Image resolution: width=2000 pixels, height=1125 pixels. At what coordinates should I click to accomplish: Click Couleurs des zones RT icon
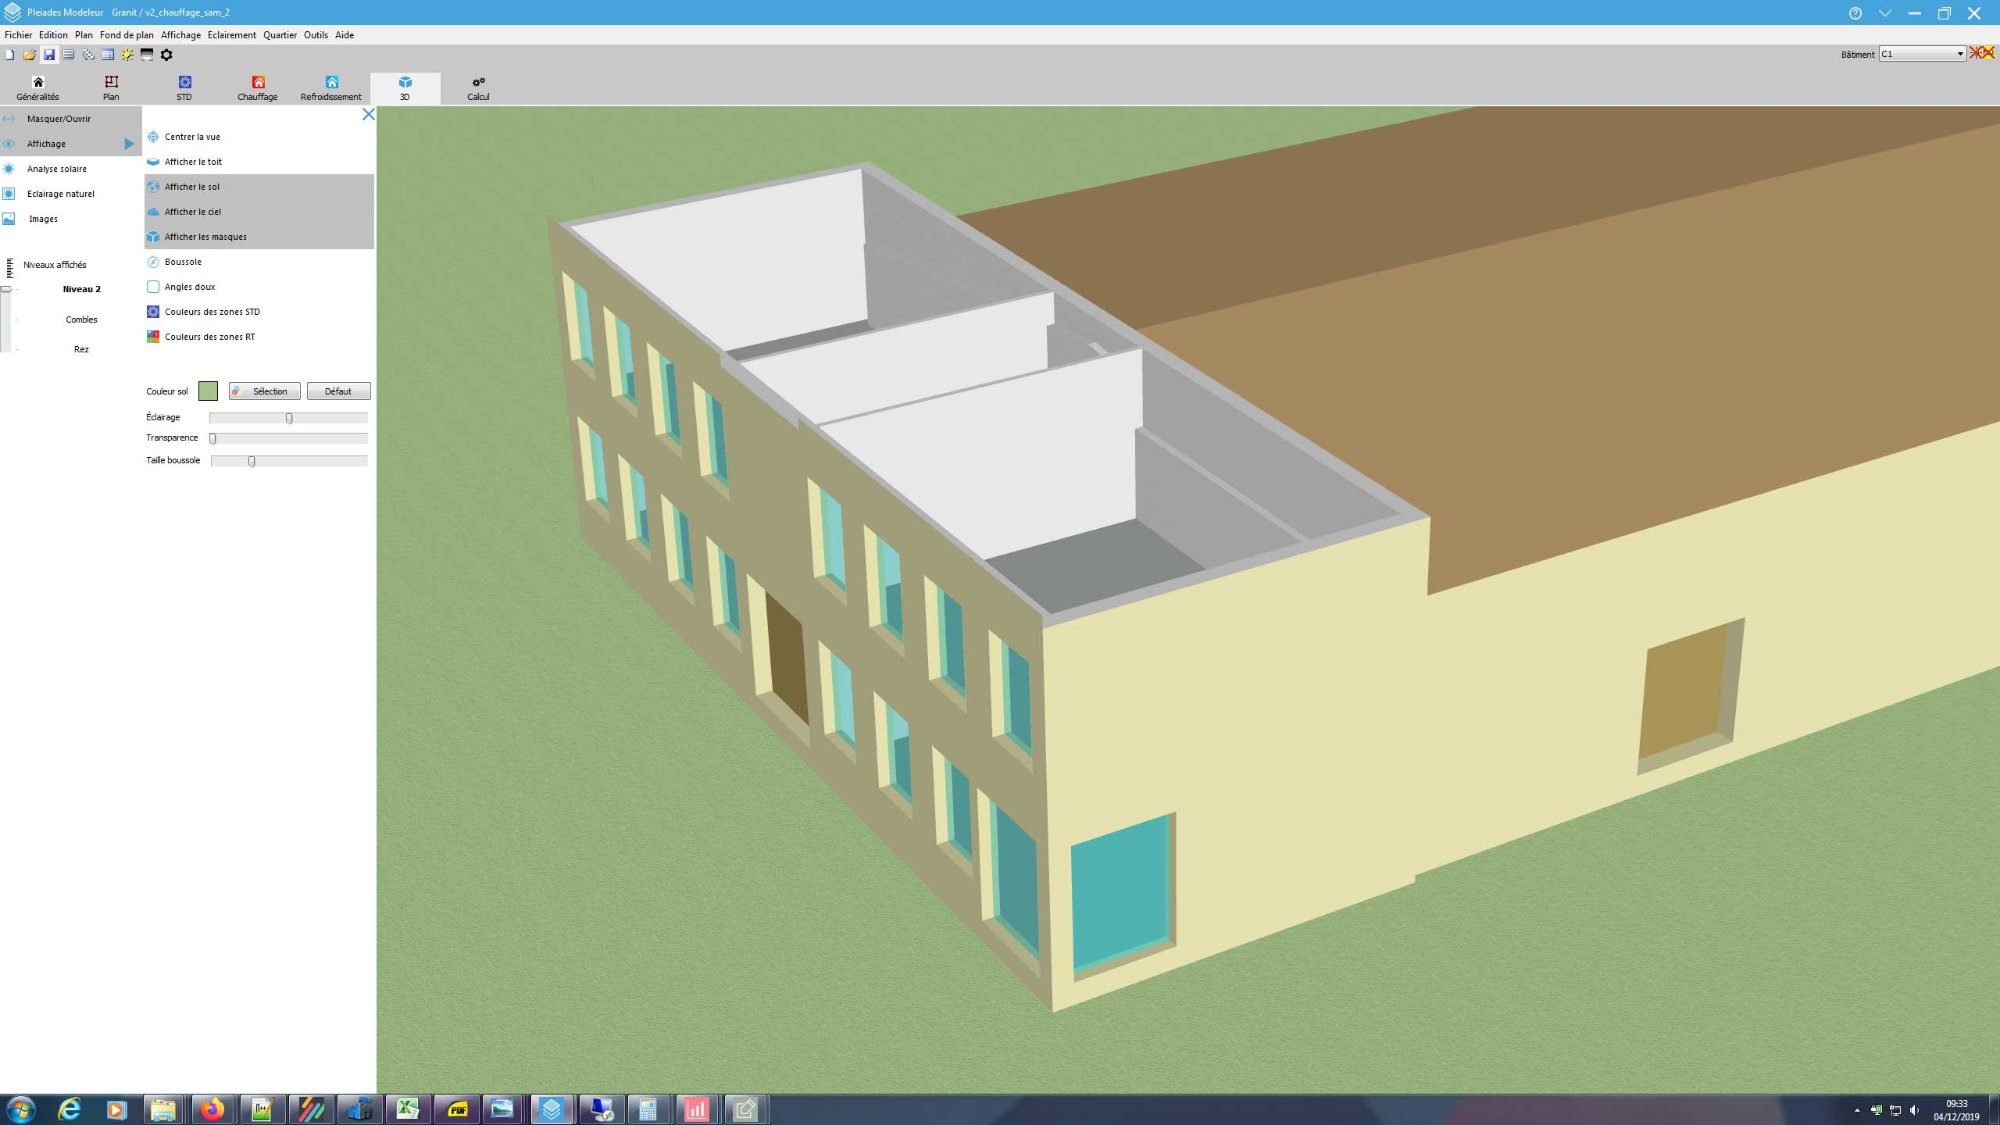coord(153,337)
